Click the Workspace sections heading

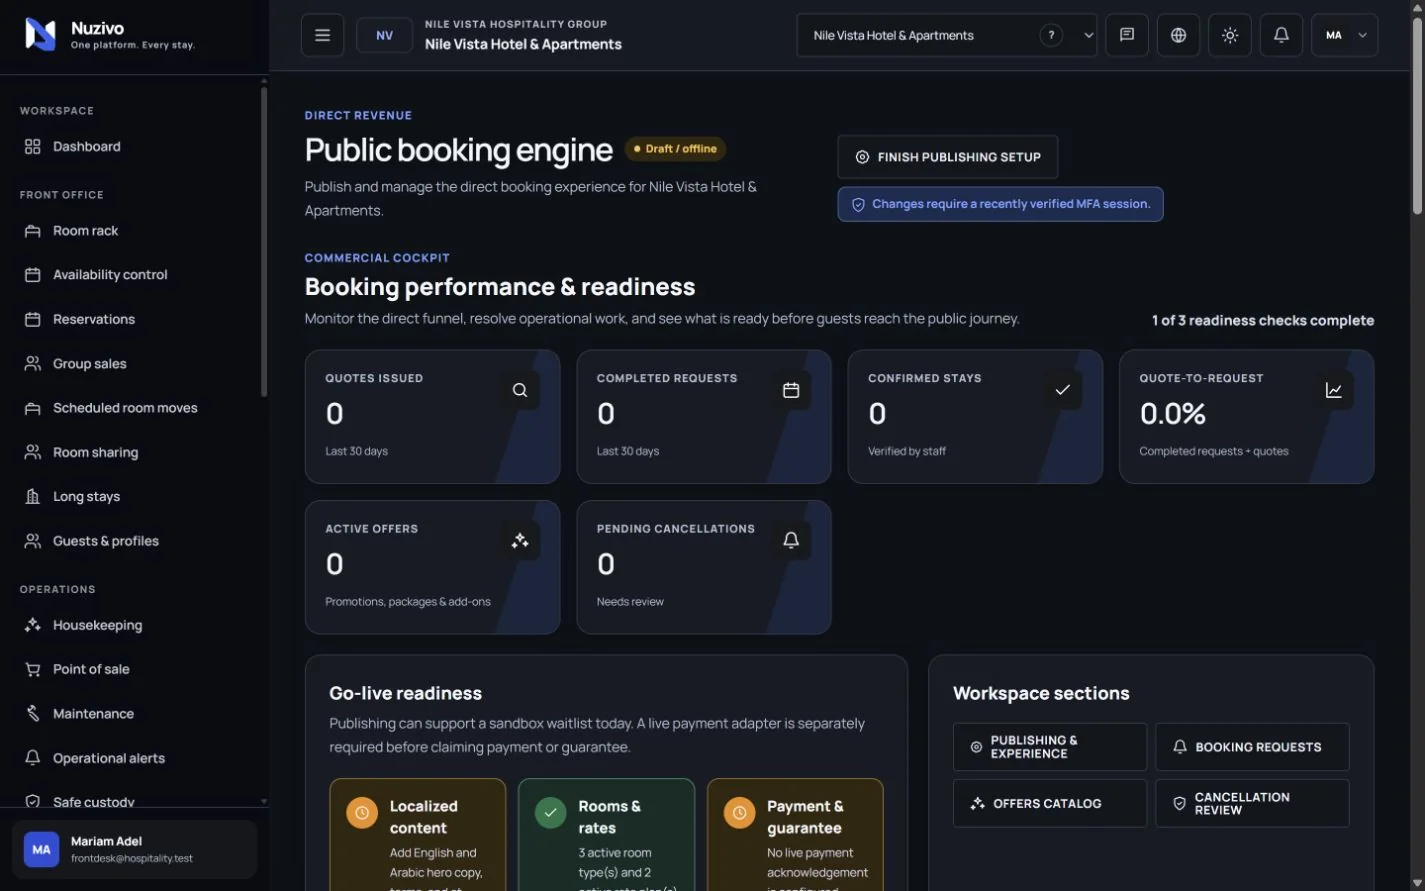pyautogui.click(x=1041, y=693)
